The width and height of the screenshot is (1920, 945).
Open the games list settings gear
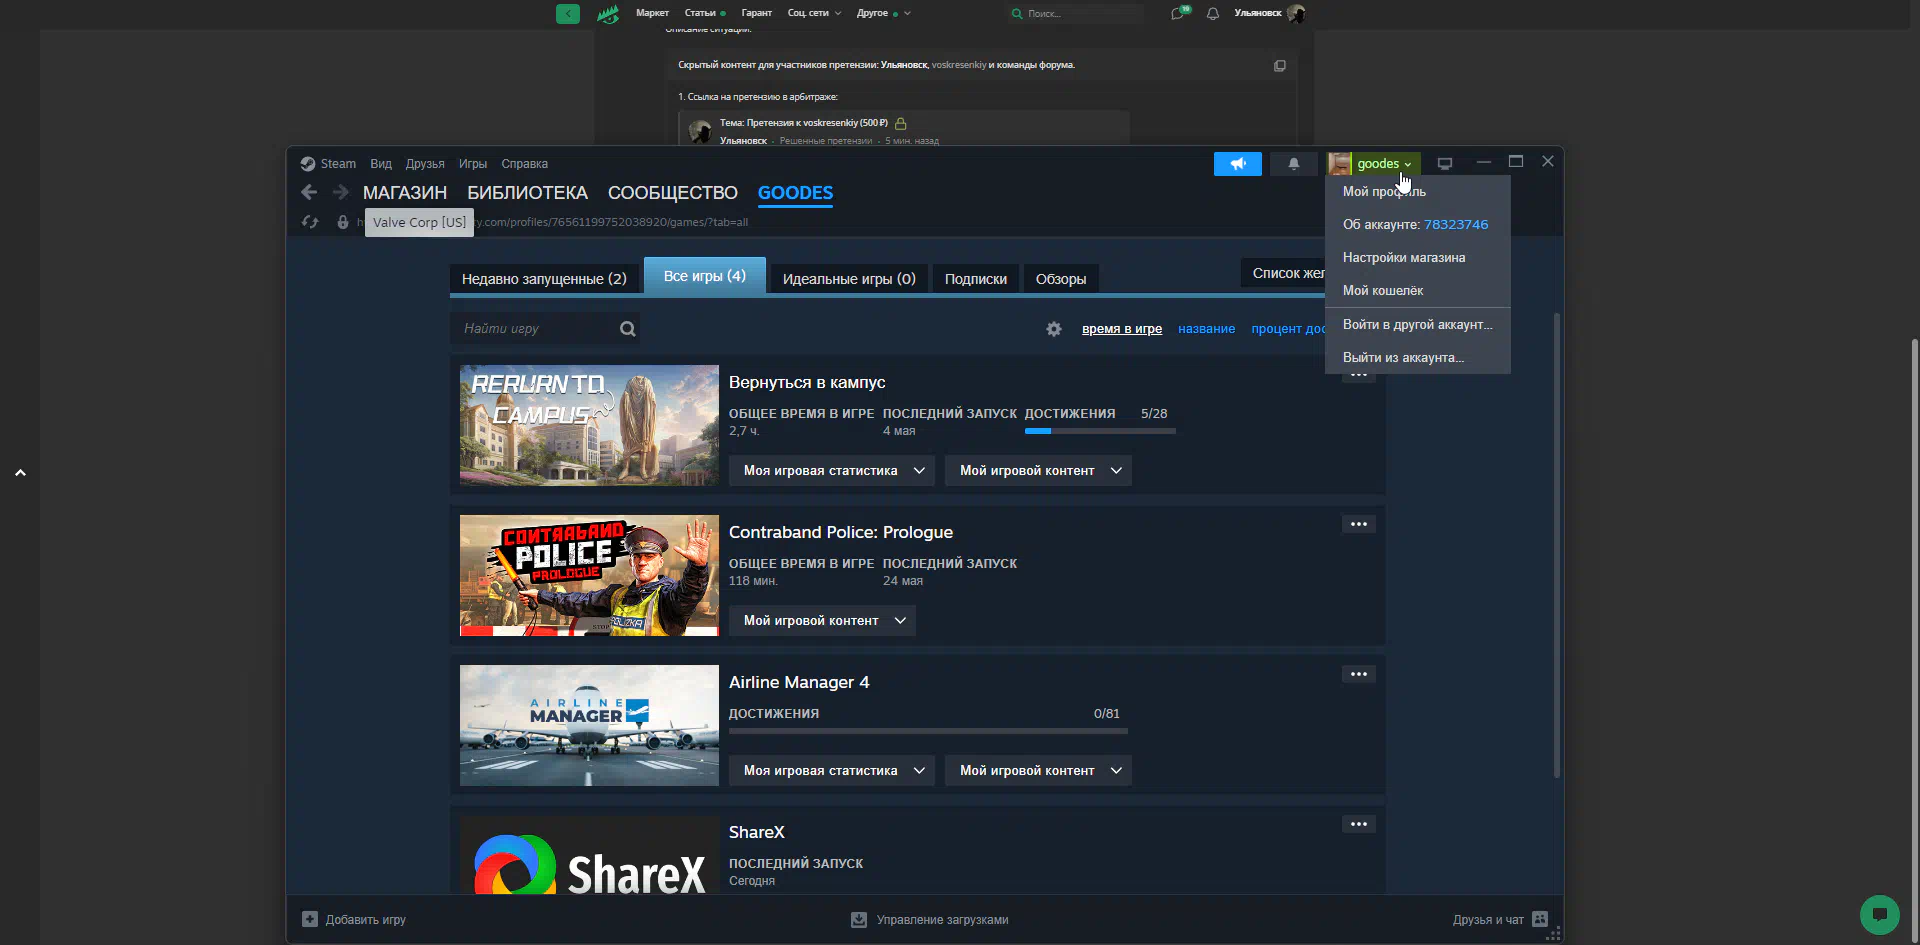[1054, 329]
